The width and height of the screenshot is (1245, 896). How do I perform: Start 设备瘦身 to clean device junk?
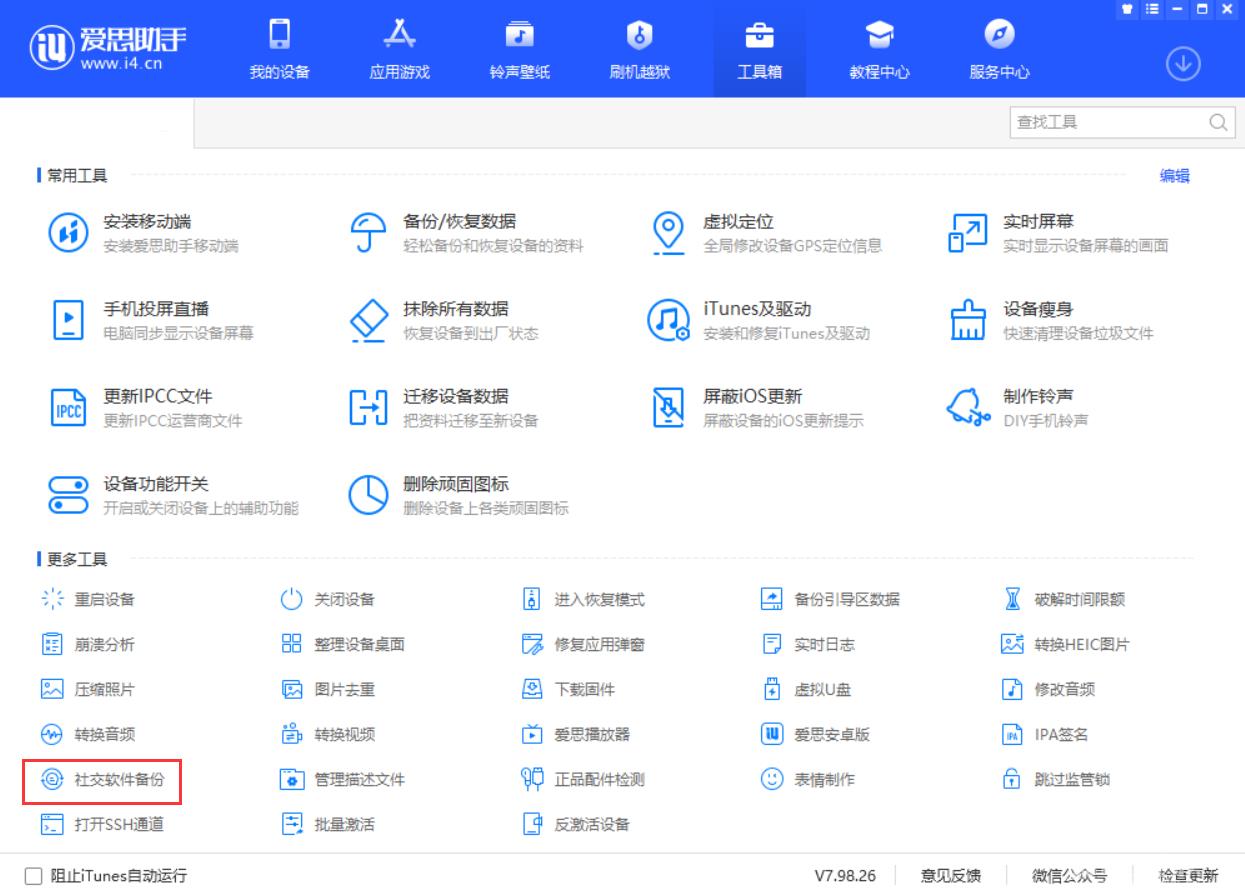click(1033, 320)
